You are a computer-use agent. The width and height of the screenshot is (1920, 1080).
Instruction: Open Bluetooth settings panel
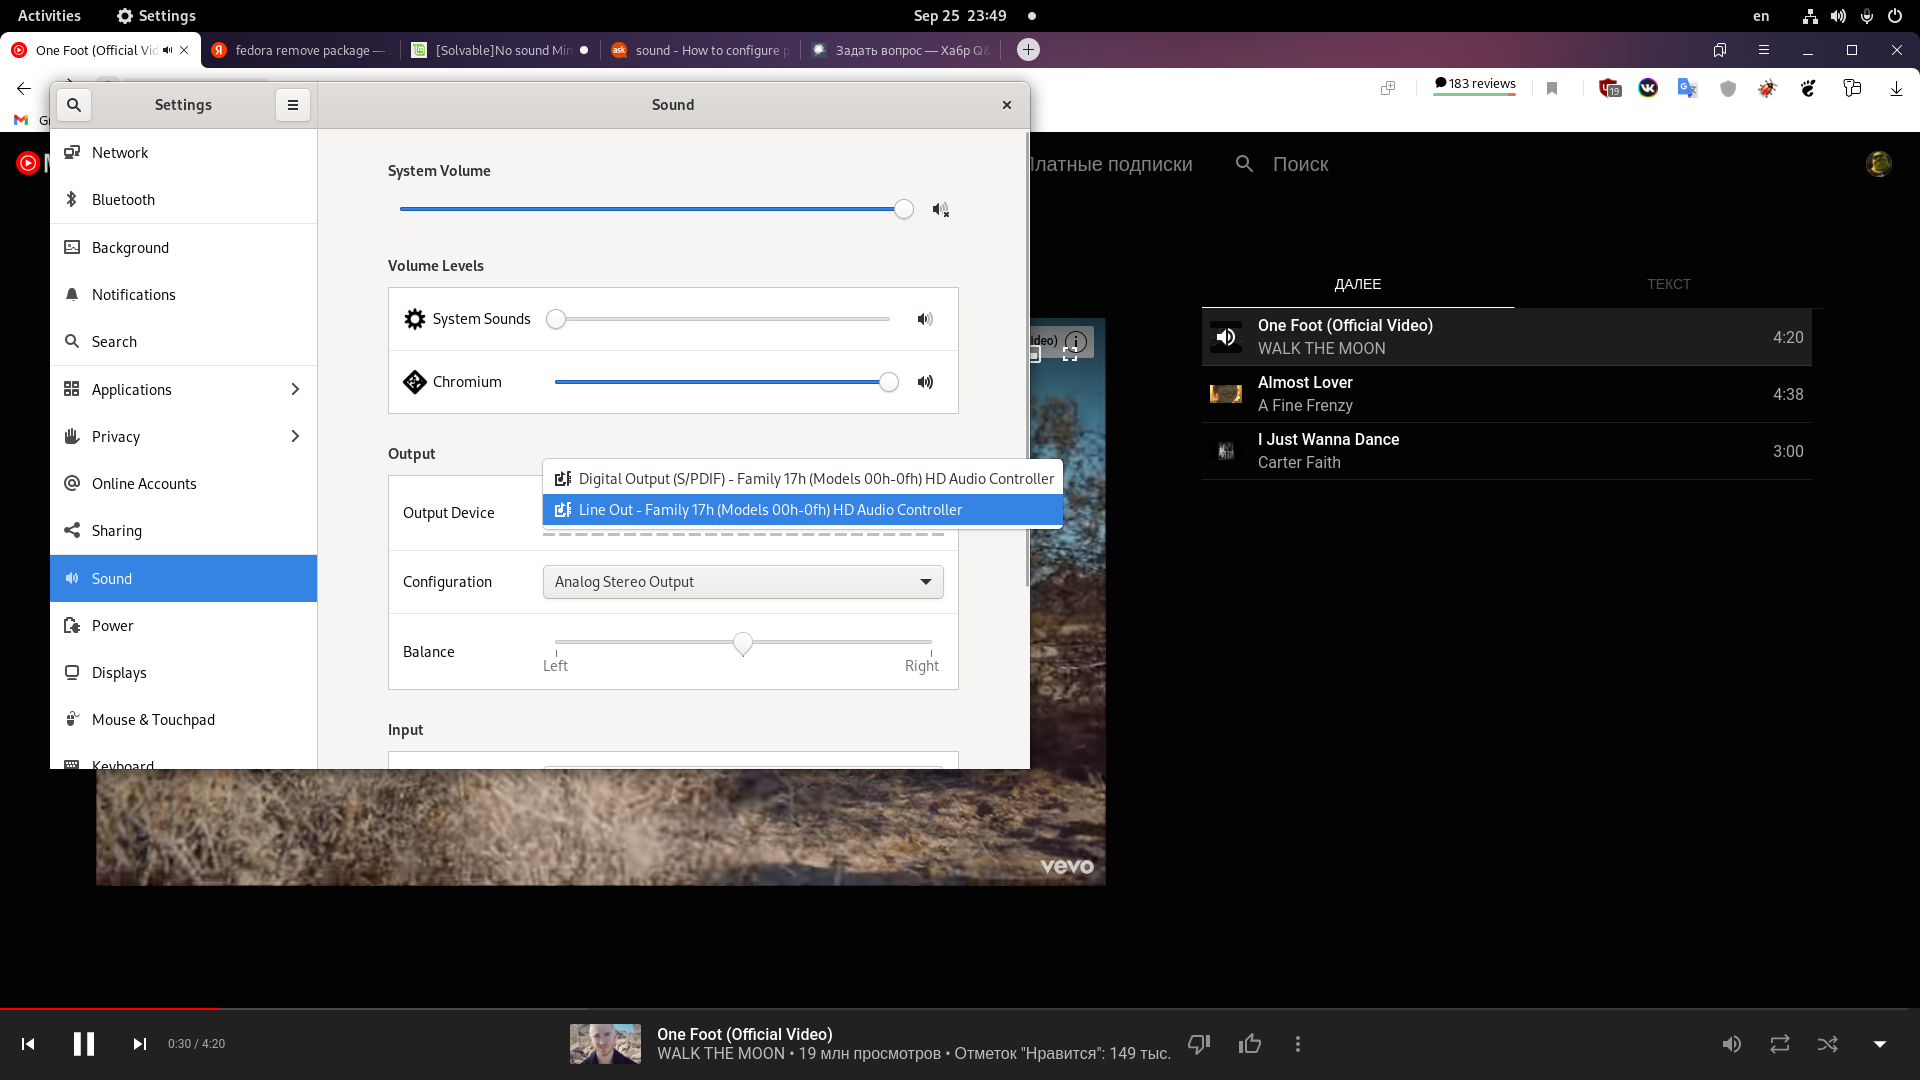184,200
